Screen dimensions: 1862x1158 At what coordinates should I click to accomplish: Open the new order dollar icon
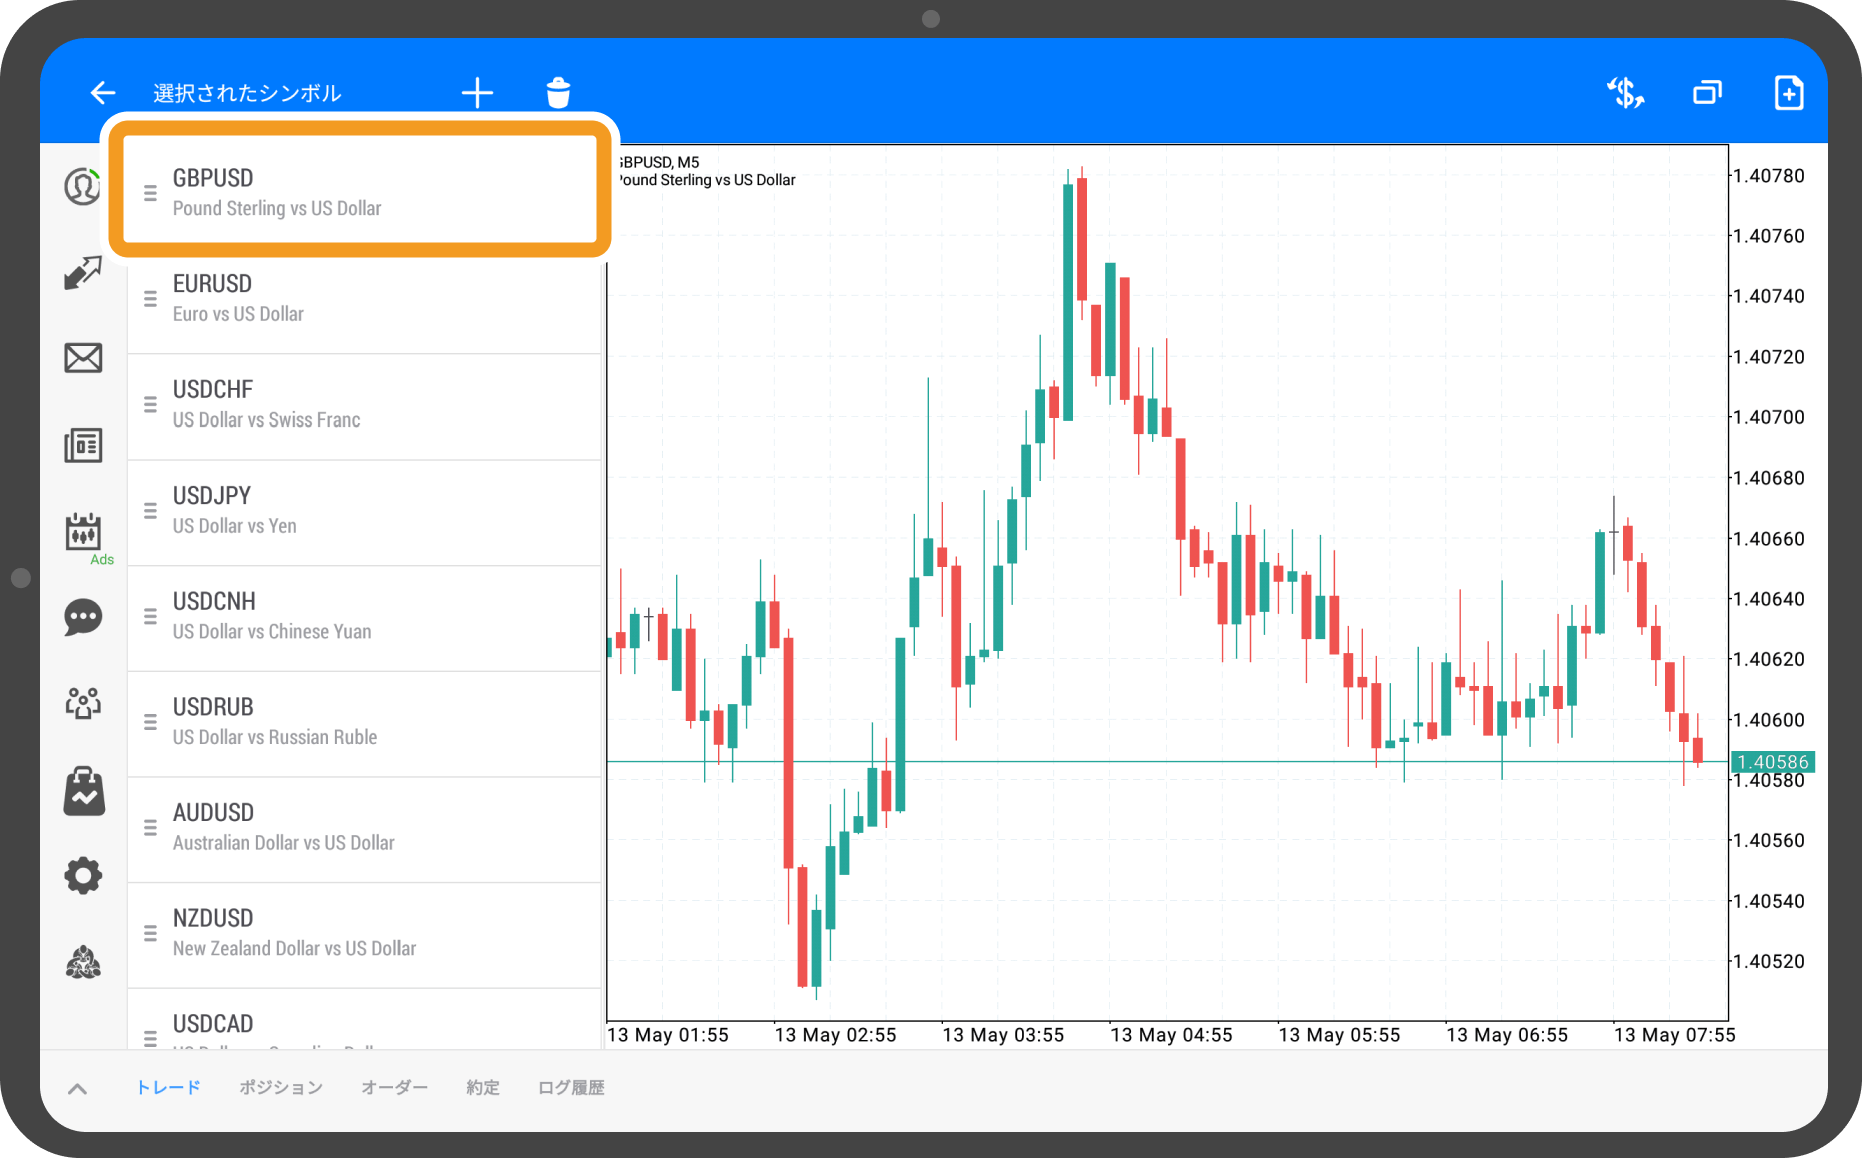pyautogui.click(x=1626, y=93)
